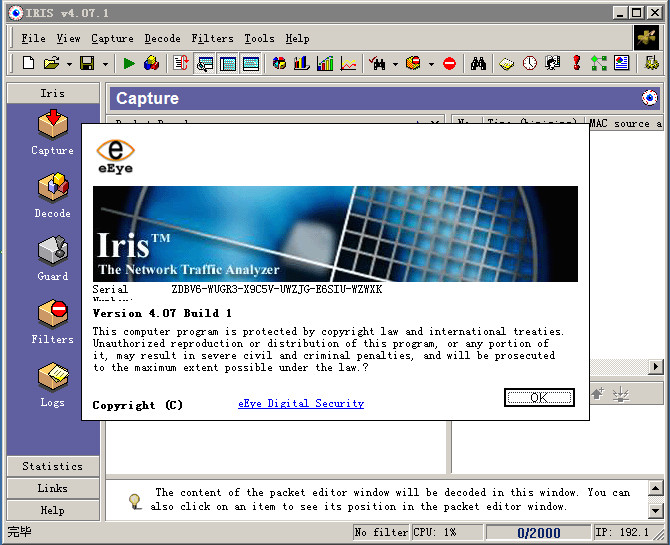The image size is (670, 545).
Task: Select the Decode icon in sidebar
Action: click(x=53, y=195)
